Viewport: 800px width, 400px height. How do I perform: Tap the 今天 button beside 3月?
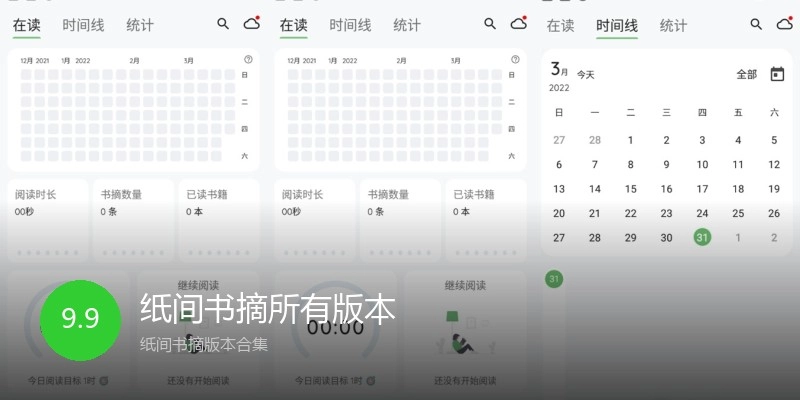coord(586,75)
